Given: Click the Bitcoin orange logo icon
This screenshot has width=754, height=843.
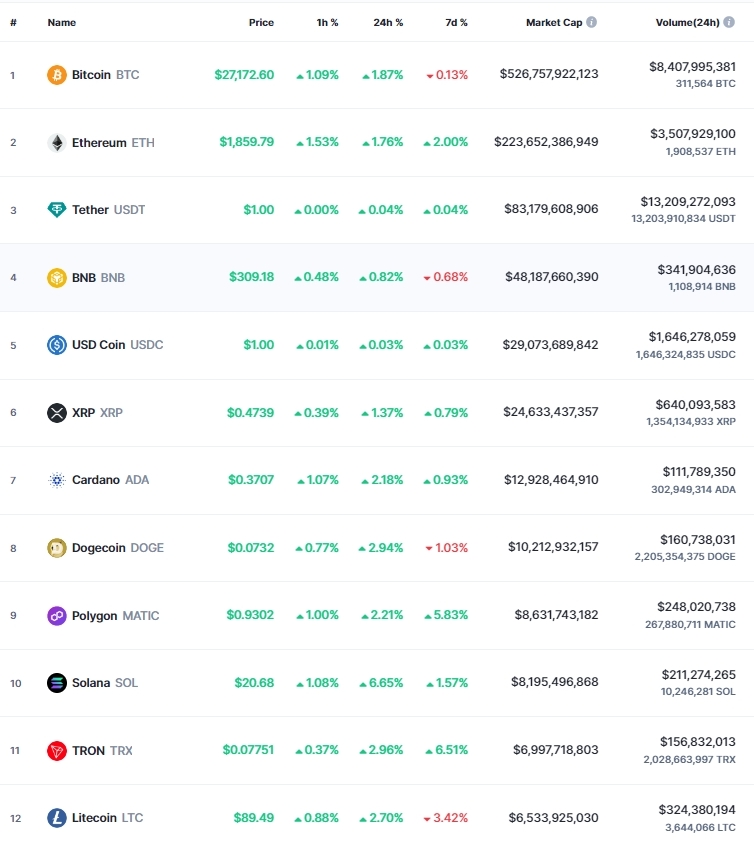Looking at the screenshot, I should tap(56, 75).
